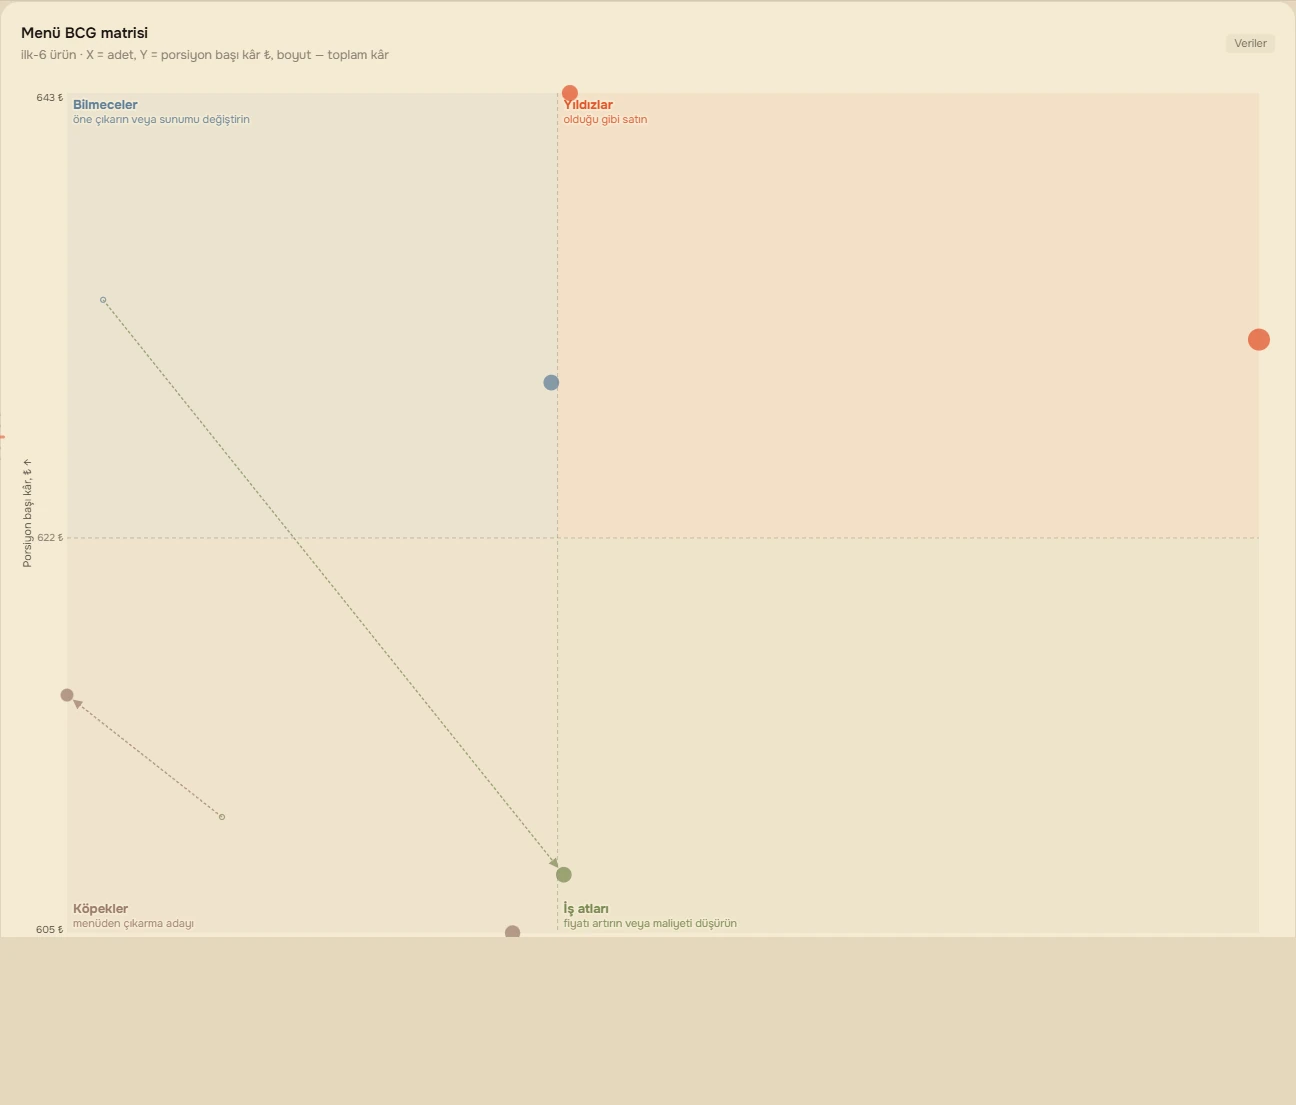Click the small hollow origin marker in Bilmeceler
This screenshot has width=1296, height=1105.
(103, 300)
